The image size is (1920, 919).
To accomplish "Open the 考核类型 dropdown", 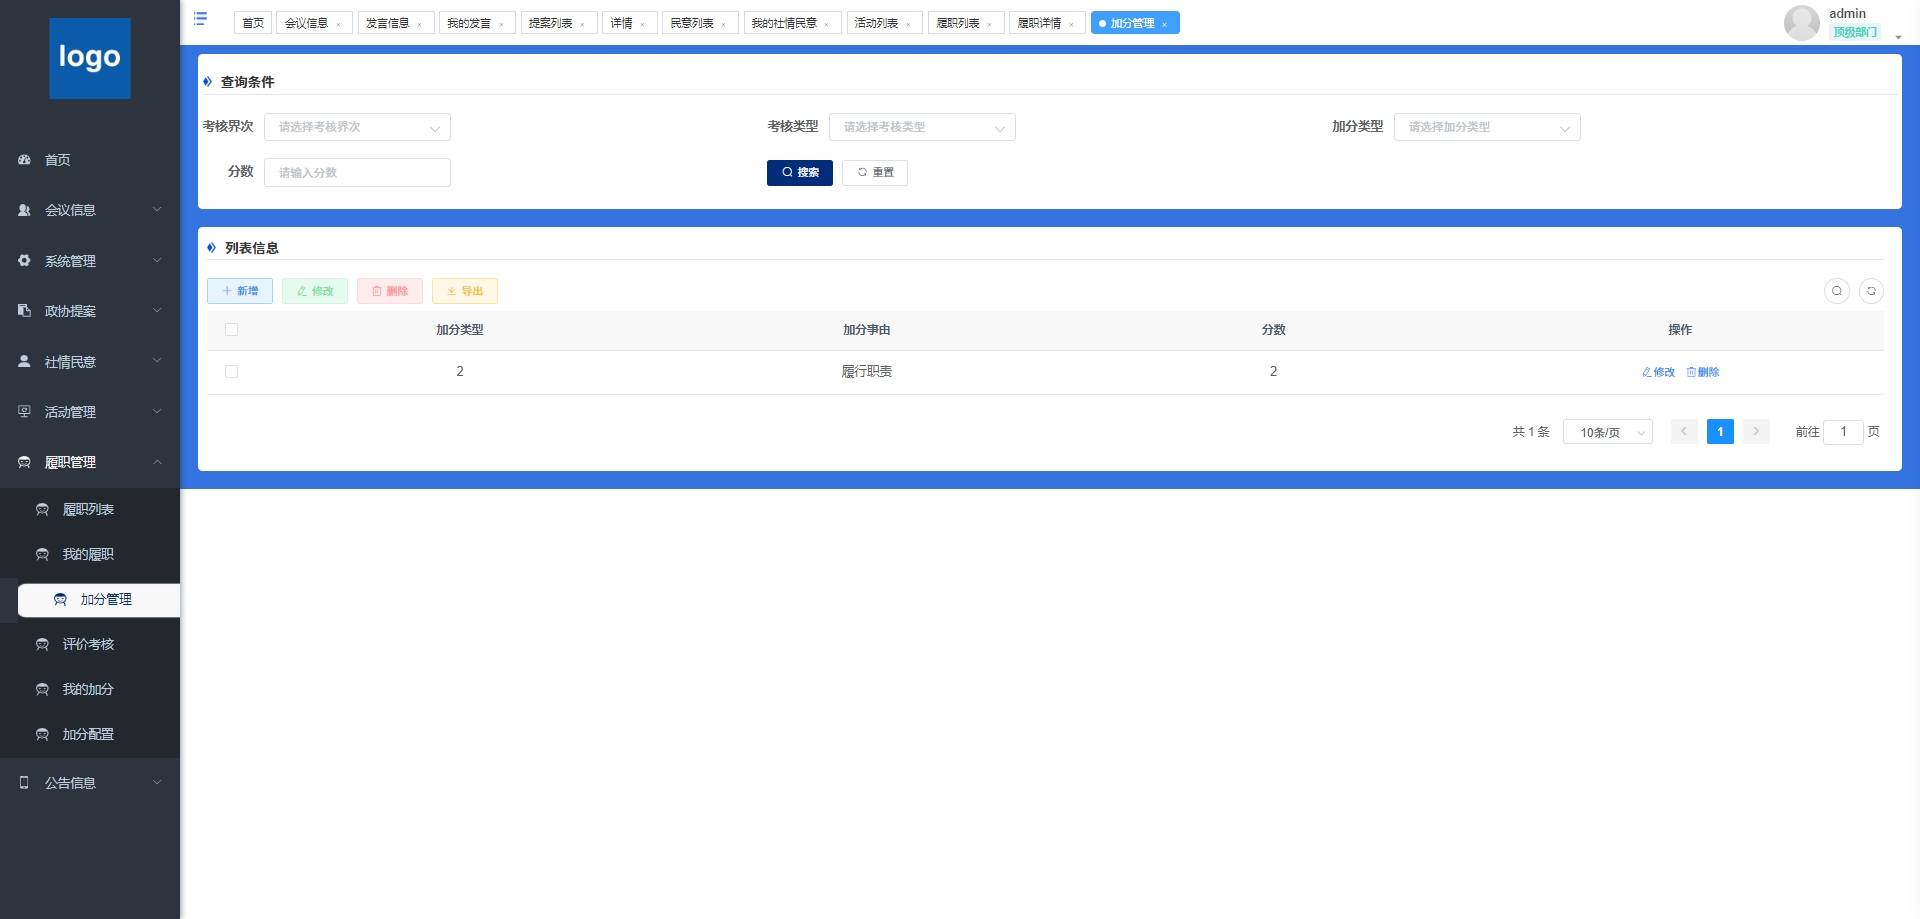I will pyautogui.click(x=922, y=127).
